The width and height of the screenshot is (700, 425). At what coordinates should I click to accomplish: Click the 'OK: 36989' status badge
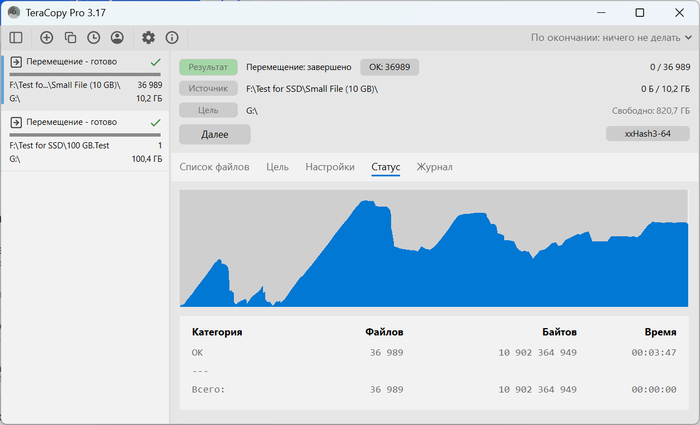(x=390, y=67)
